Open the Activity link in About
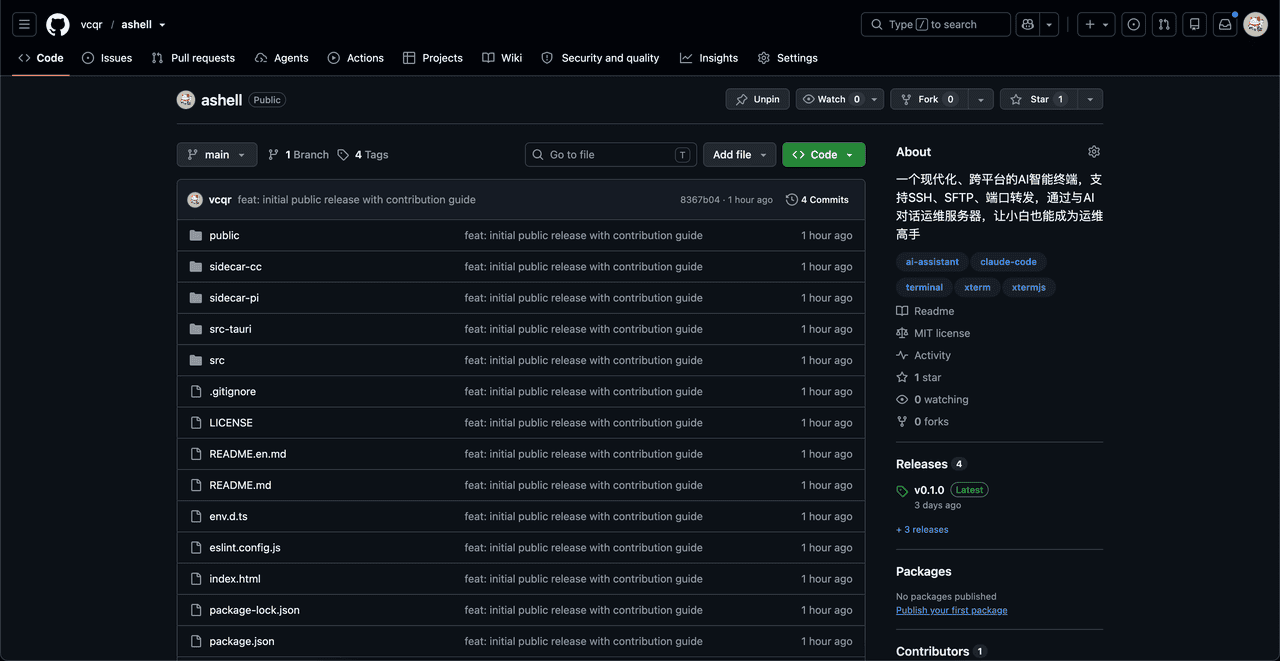The image size is (1280, 661). click(924, 355)
